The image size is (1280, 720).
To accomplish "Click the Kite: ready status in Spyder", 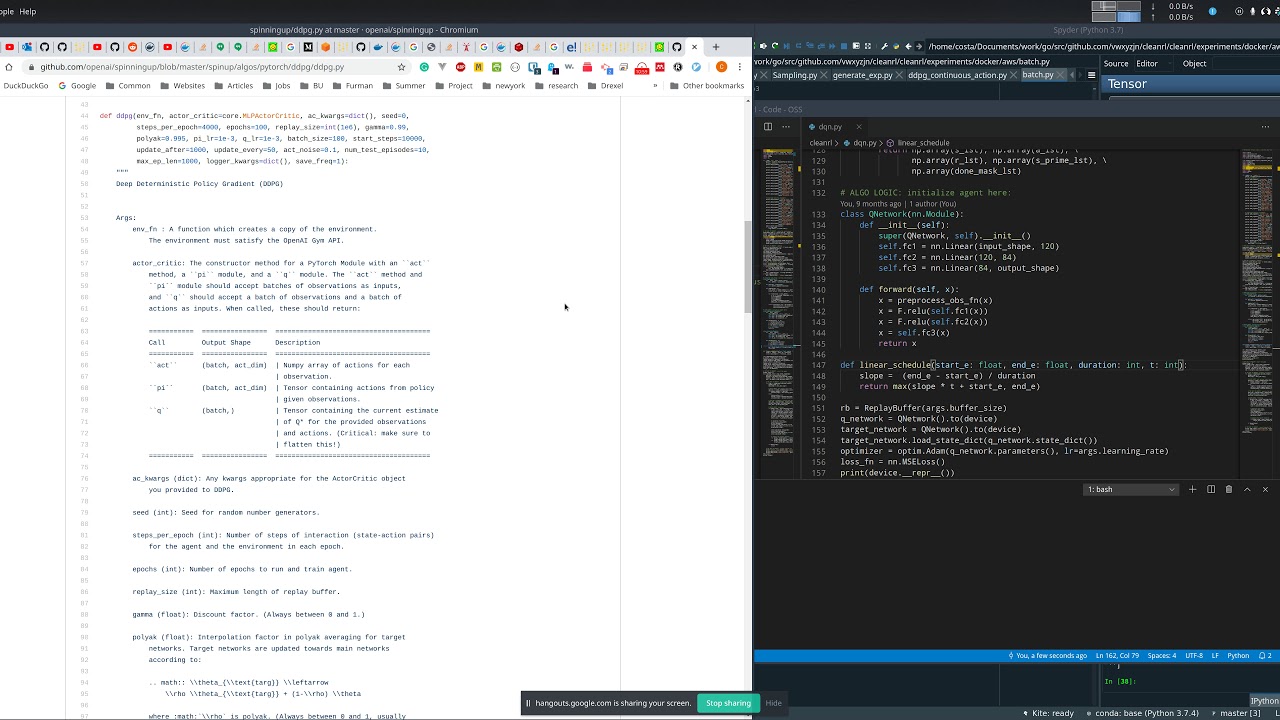I will point(1049,713).
